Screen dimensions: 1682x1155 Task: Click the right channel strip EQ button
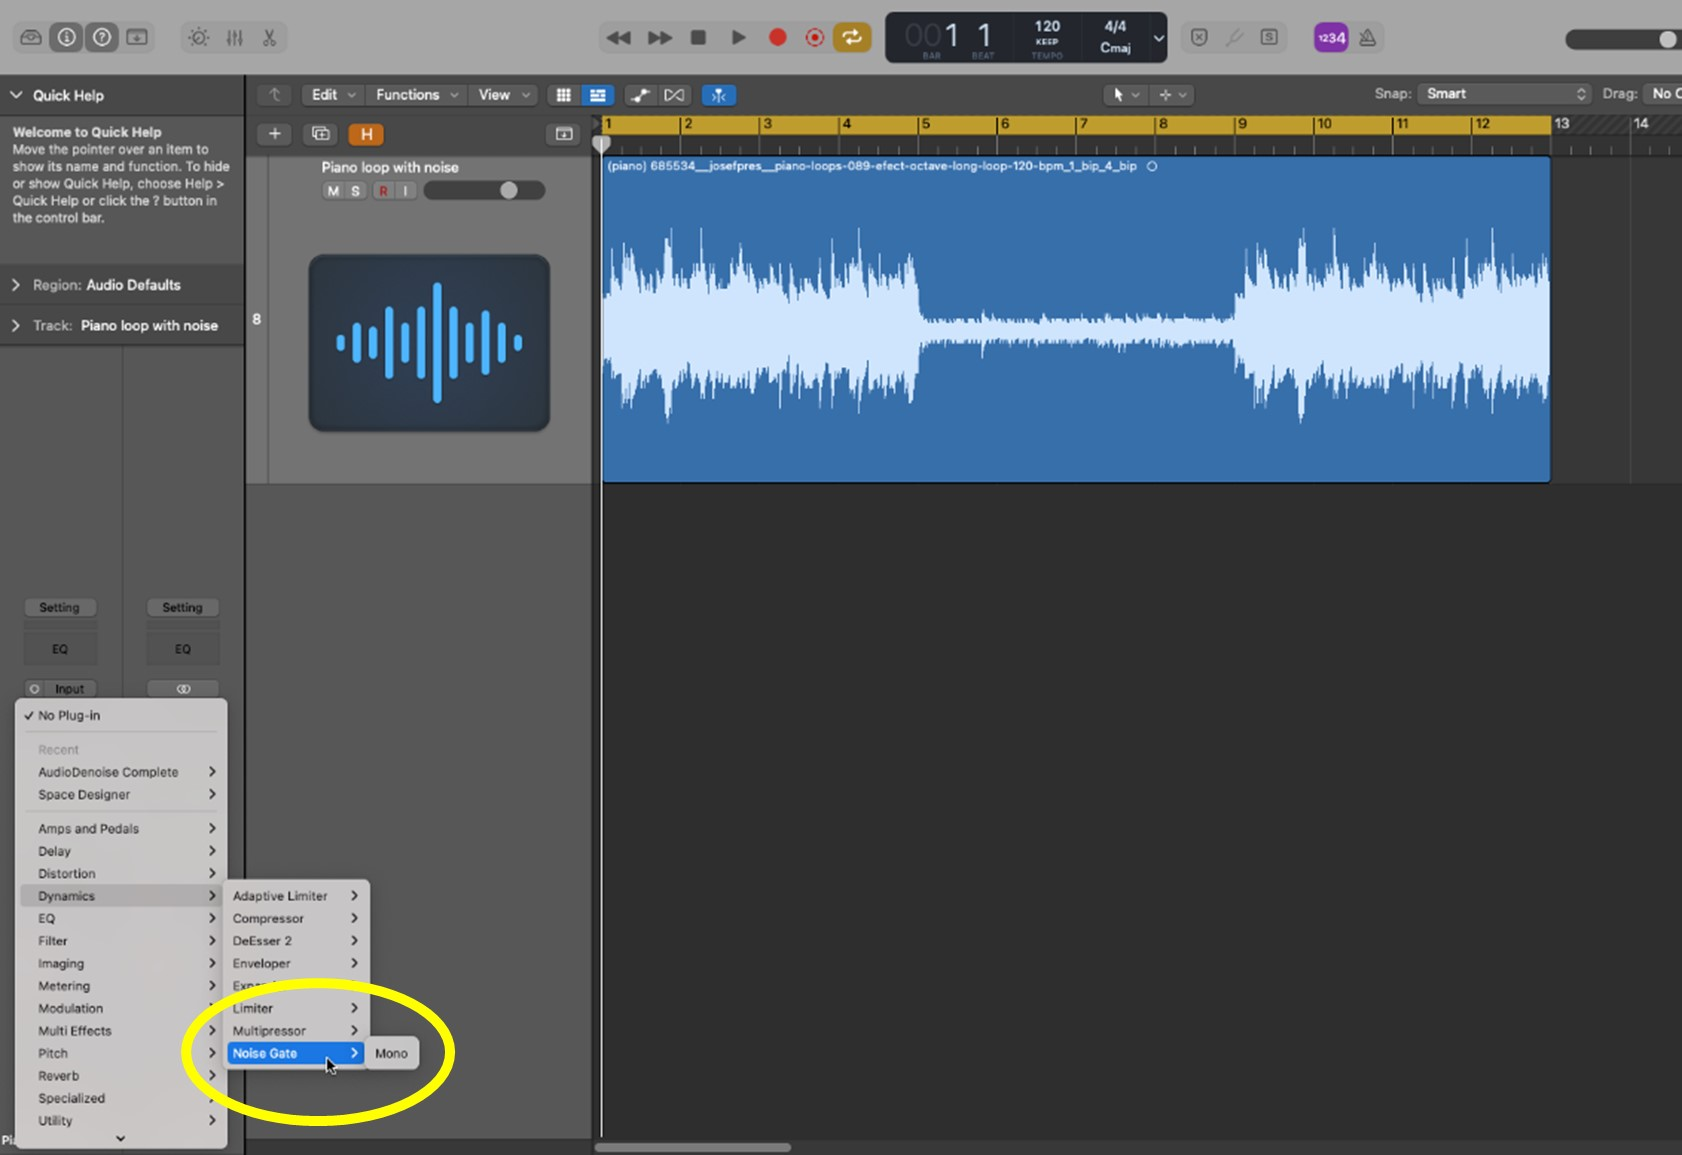(x=183, y=649)
